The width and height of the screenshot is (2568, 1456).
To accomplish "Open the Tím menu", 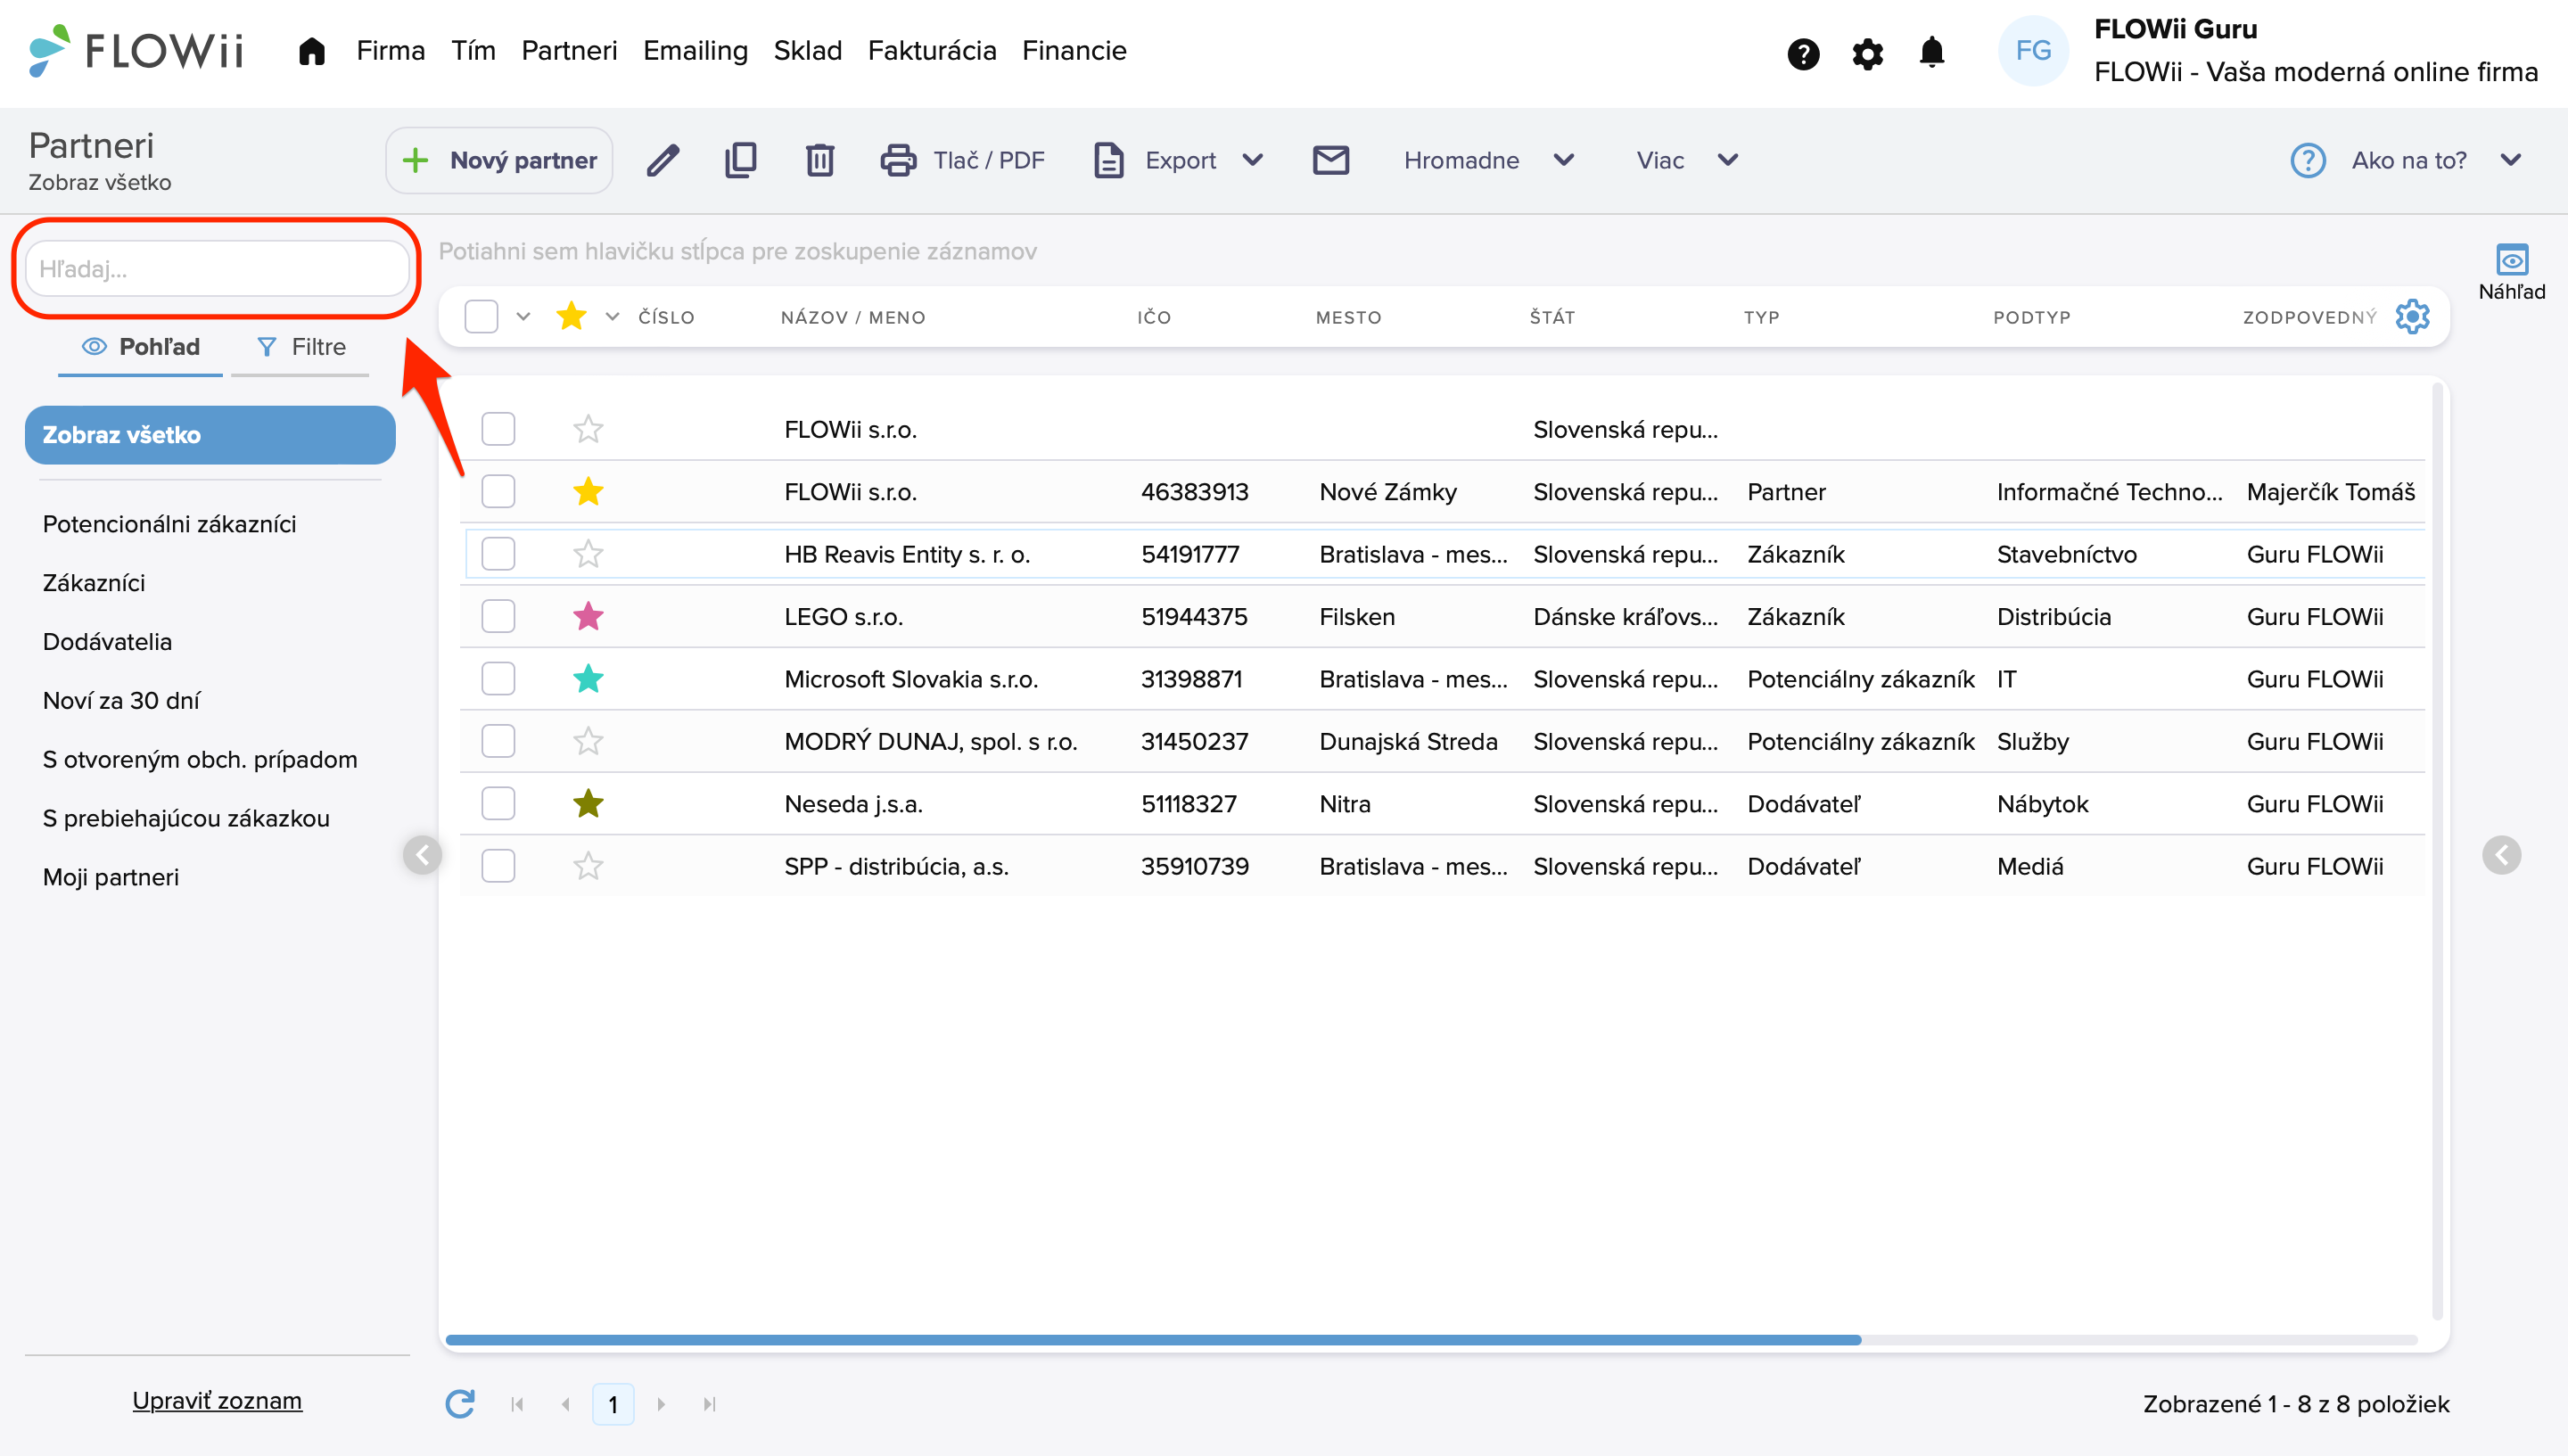I will pos(473,51).
